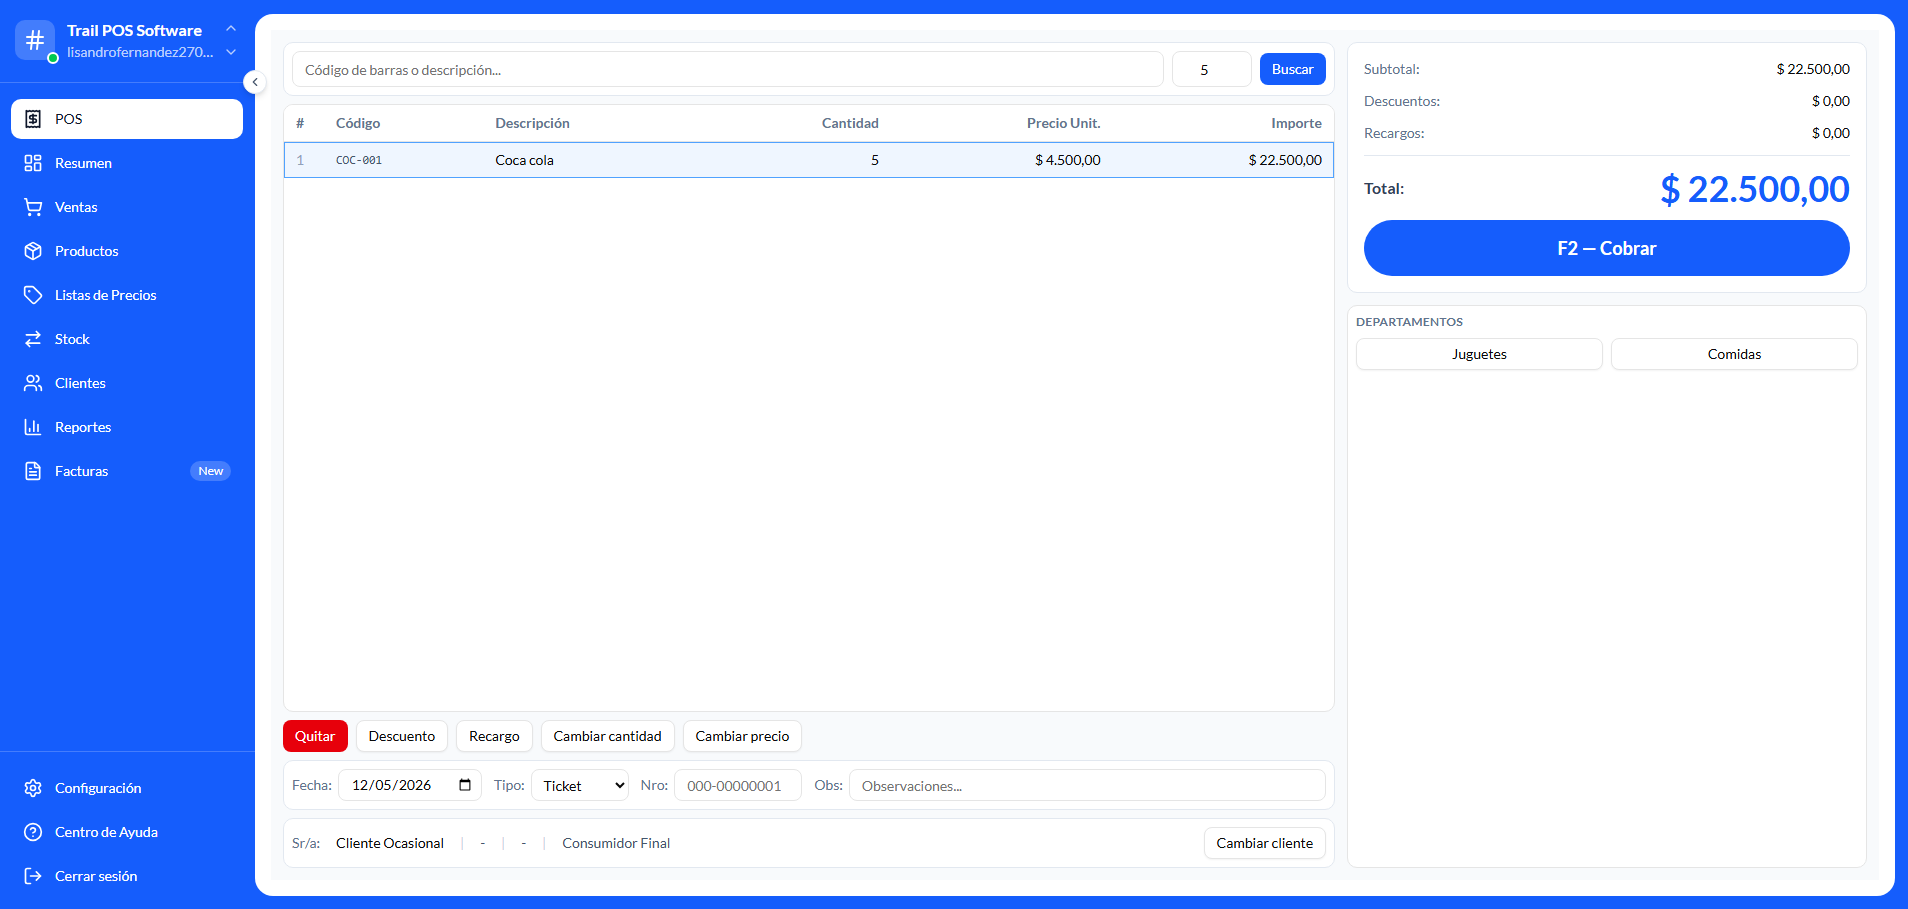
Task: Open Centro de Ayuda
Action: pyautogui.click(x=127, y=832)
